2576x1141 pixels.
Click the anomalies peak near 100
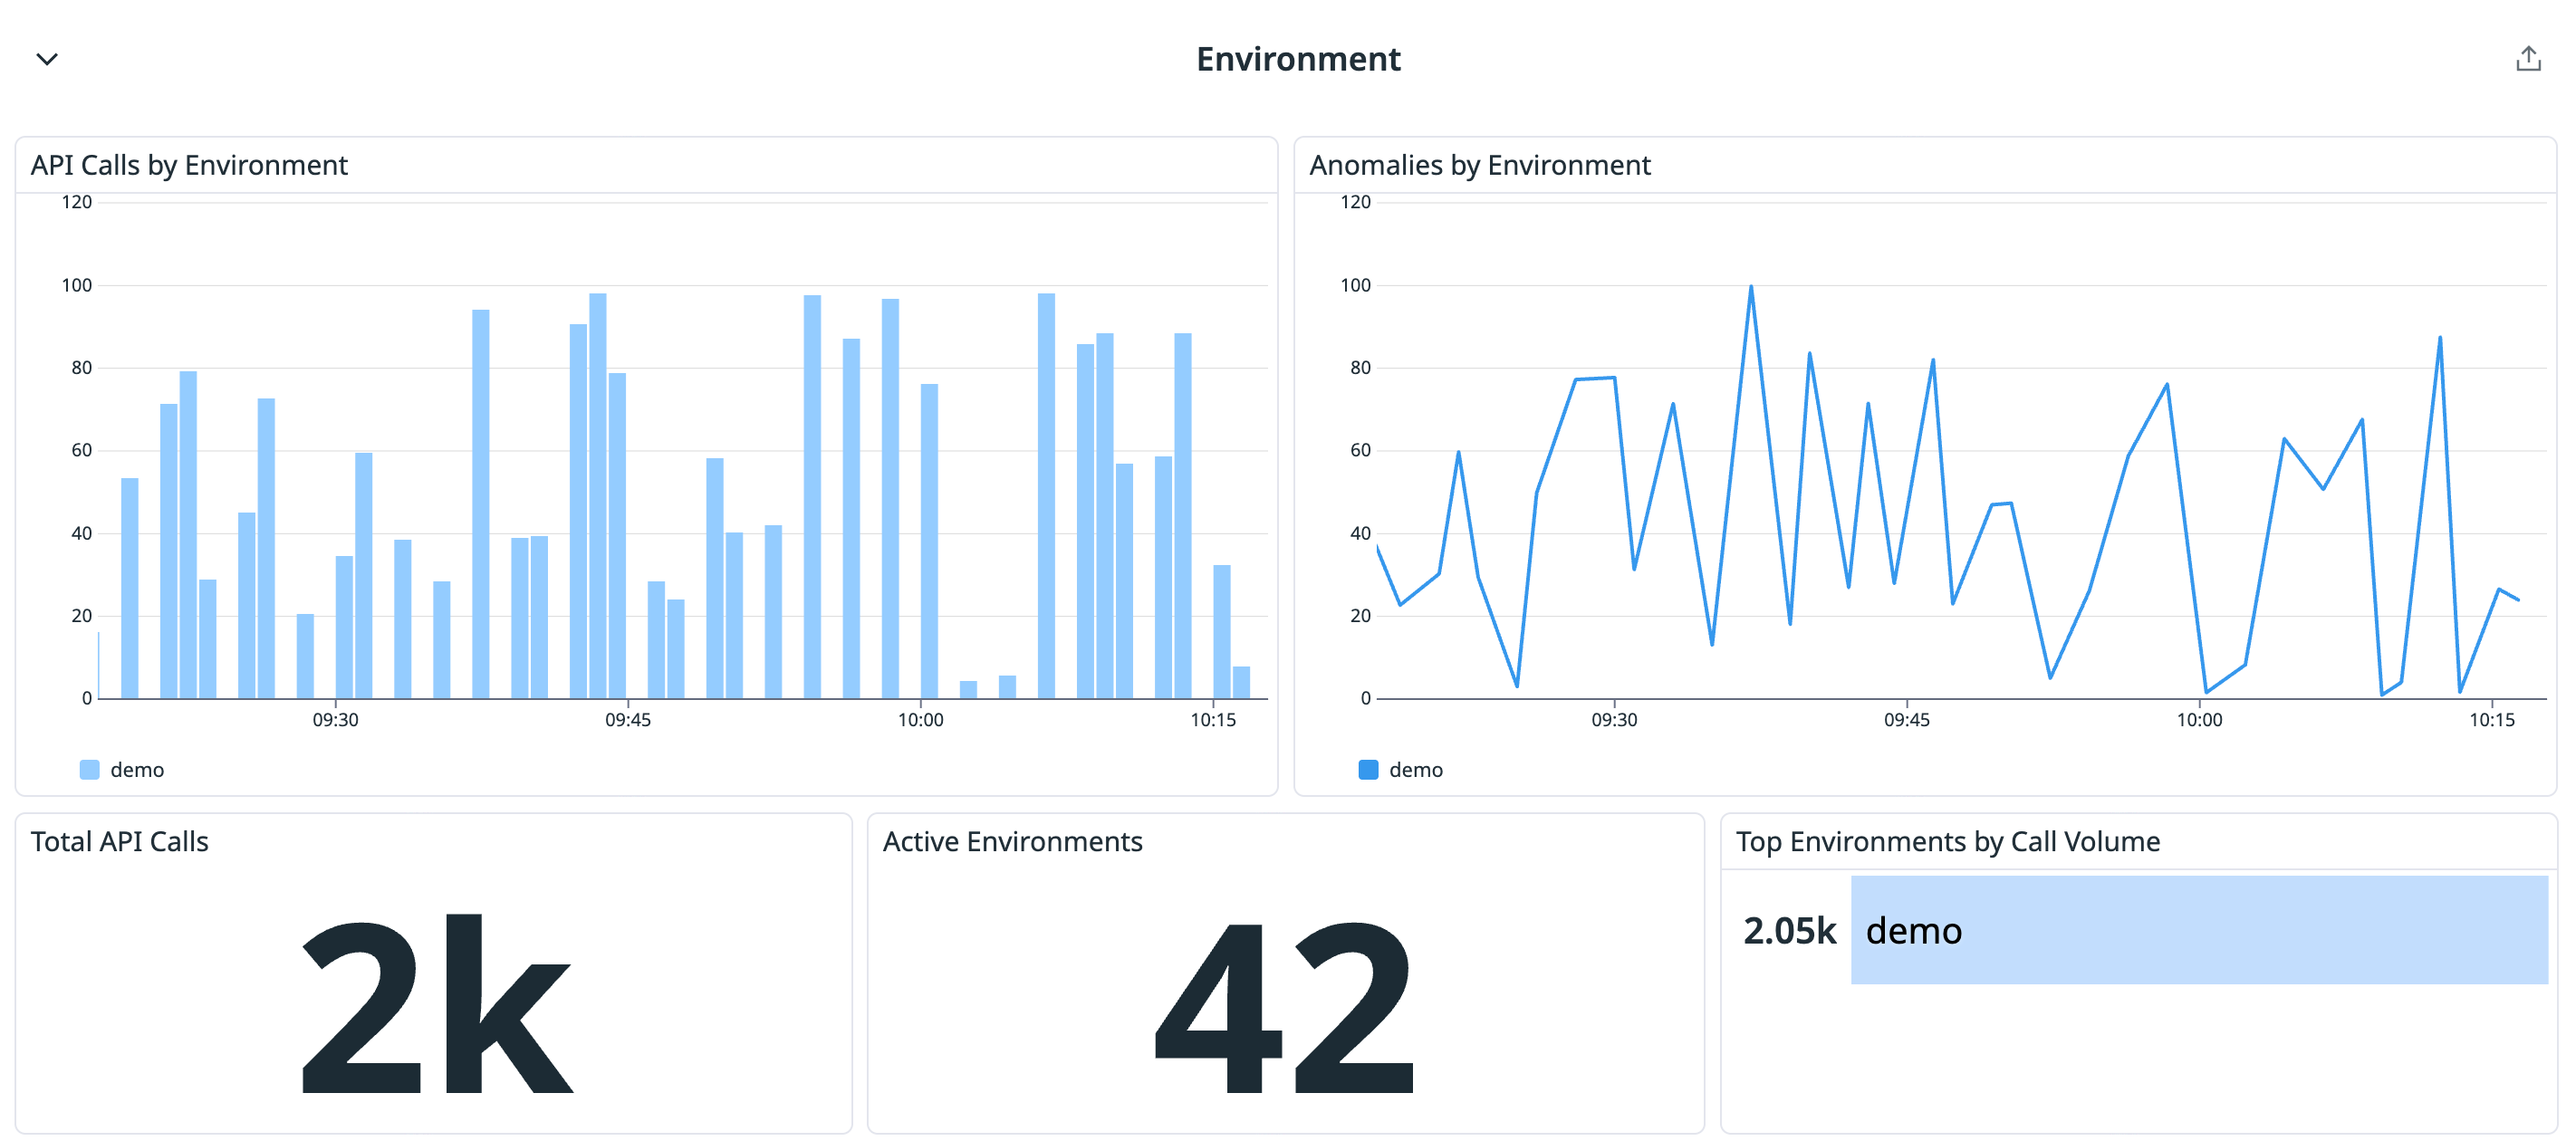[x=1750, y=288]
